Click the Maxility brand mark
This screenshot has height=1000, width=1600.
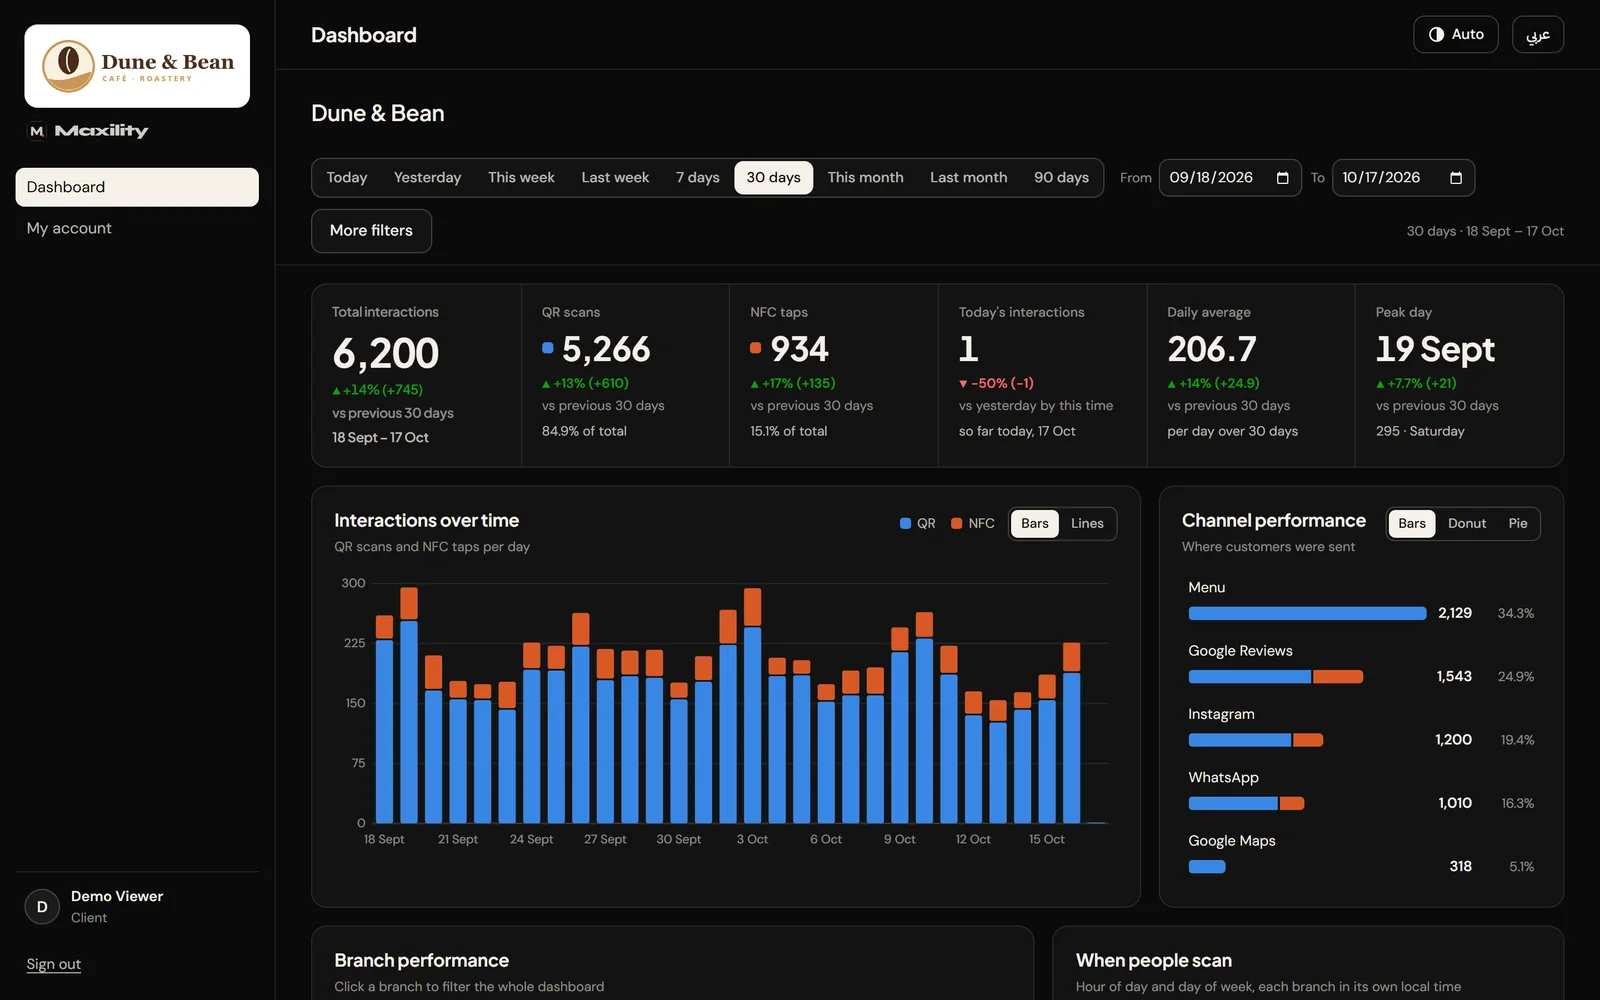point(88,131)
